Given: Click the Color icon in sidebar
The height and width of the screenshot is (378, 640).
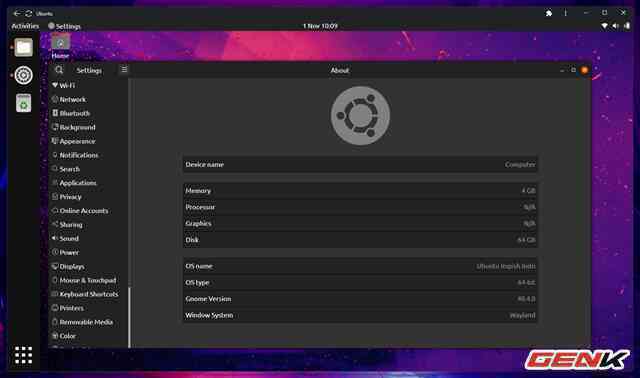Looking at the screenshot, I should [55, 336].
